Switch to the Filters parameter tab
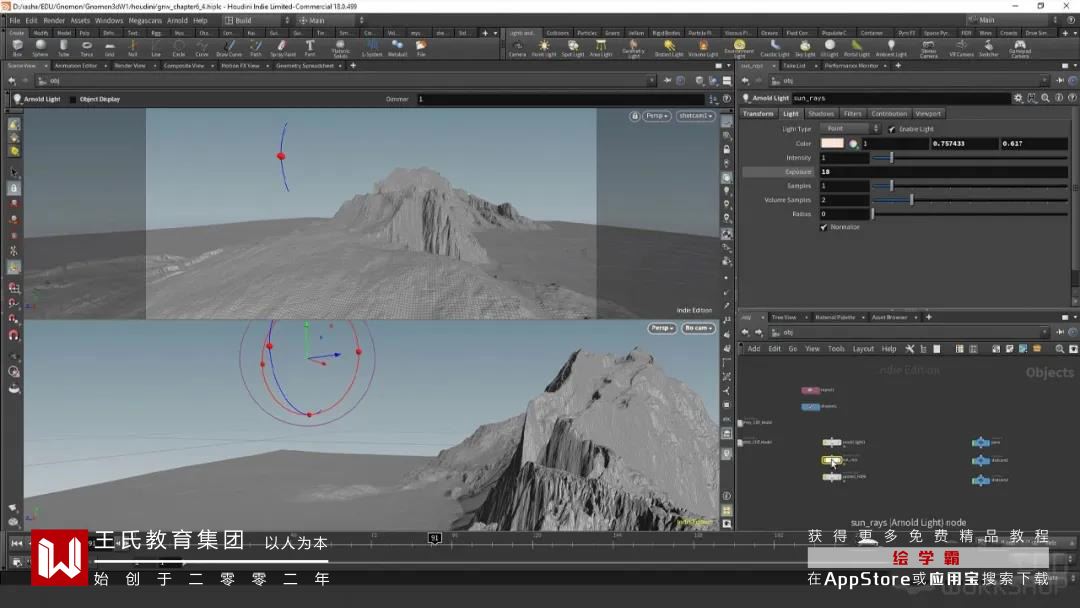The width and height of the screenshot is (1080, 608). [852, 114]
